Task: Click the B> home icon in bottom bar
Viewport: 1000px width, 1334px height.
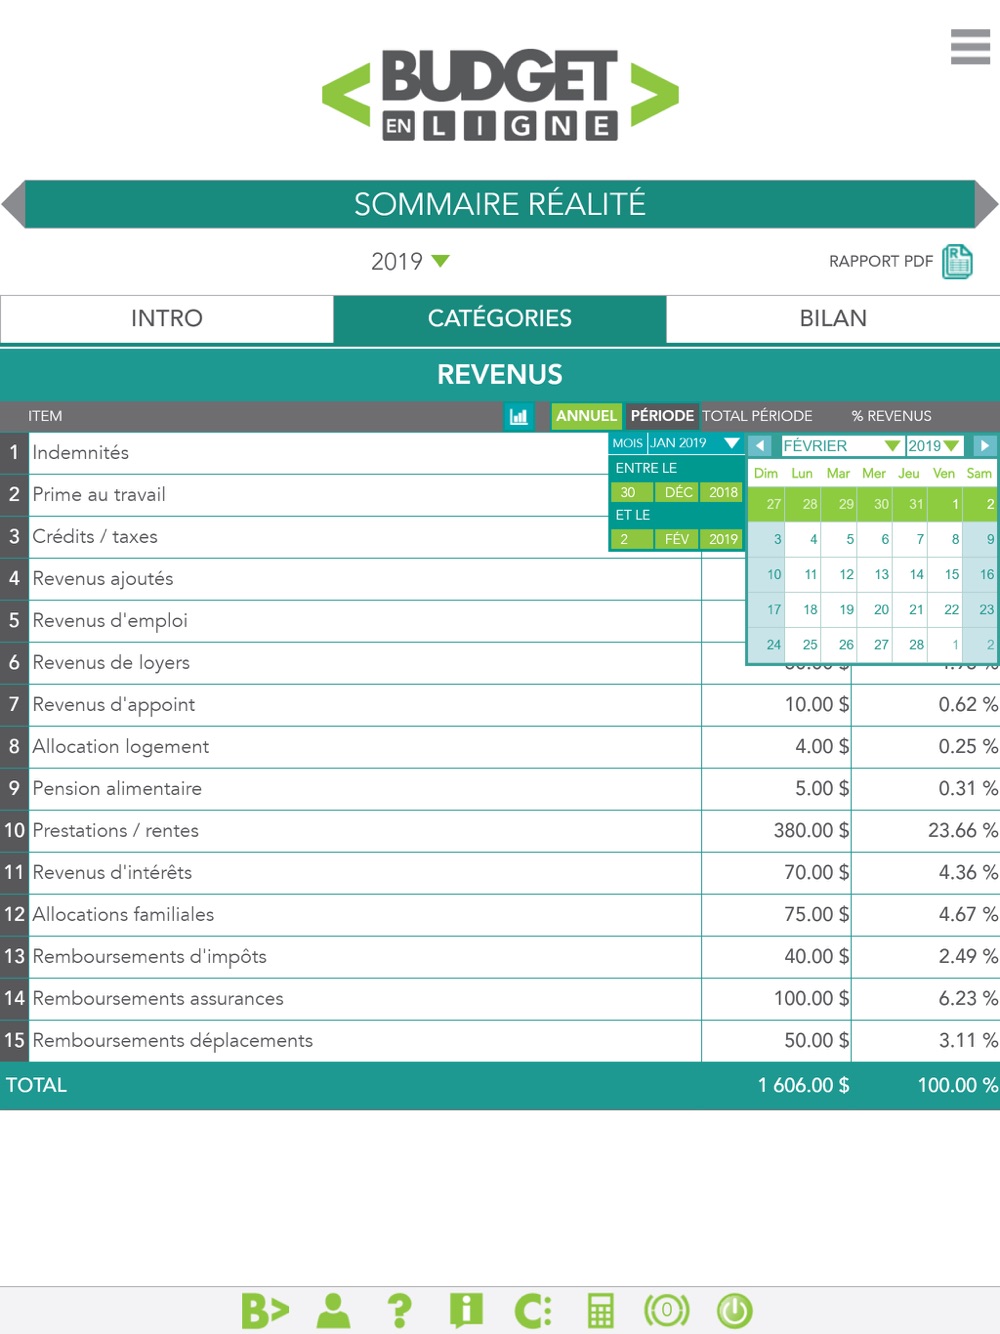Action: (x=265, y=1310)
